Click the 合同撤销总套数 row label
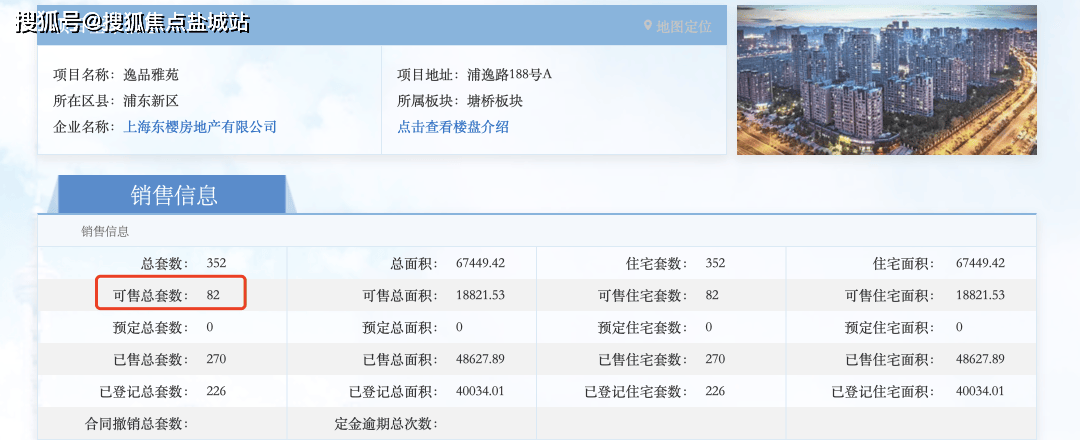This screenshot has width=1080, height=440. 136,424
